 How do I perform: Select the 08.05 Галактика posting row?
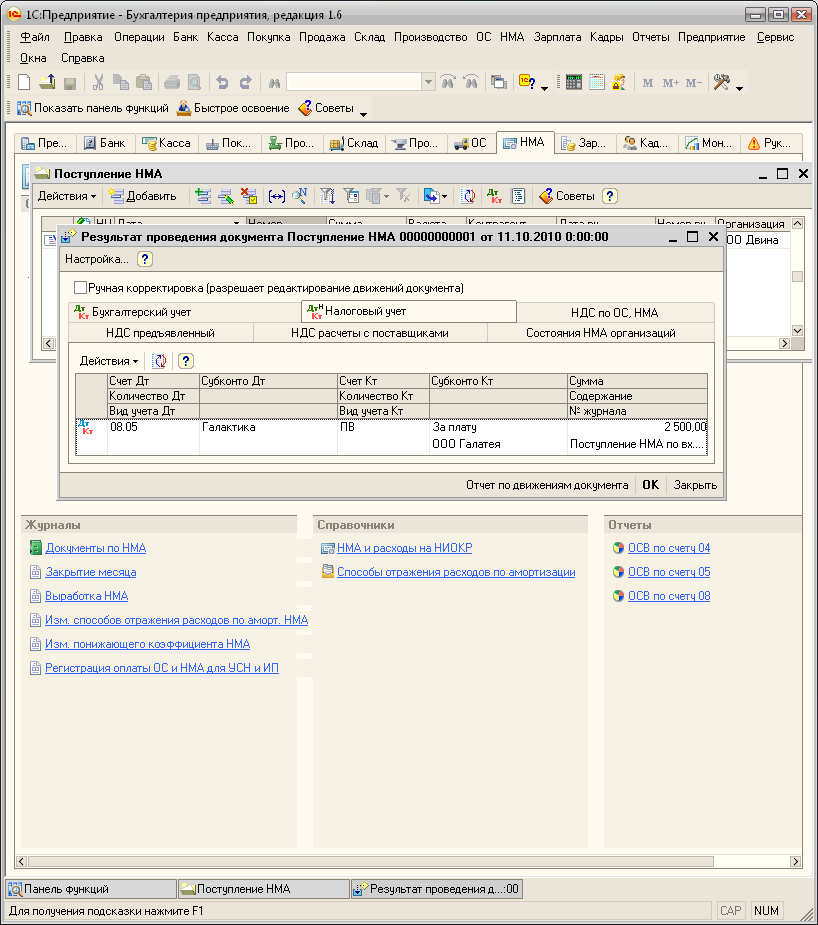click(392, 436)
